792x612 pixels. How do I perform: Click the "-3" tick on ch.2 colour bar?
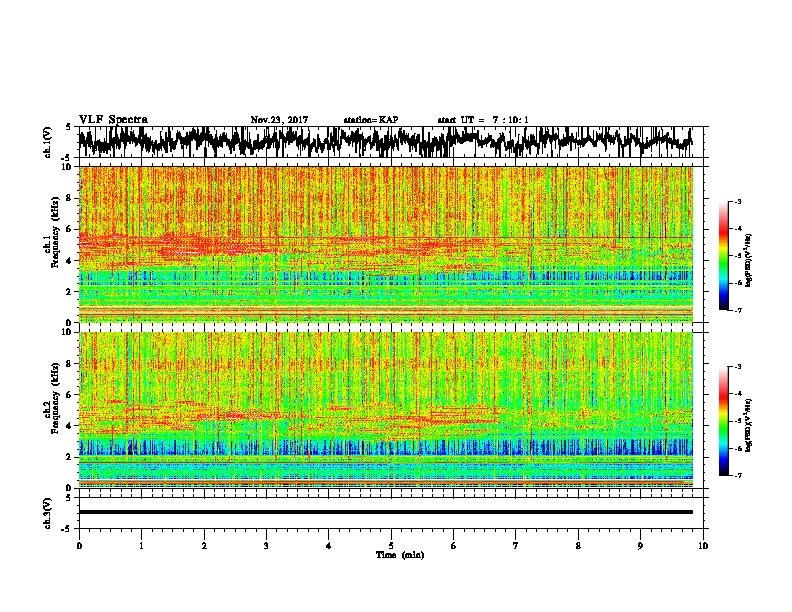(737, 367)
